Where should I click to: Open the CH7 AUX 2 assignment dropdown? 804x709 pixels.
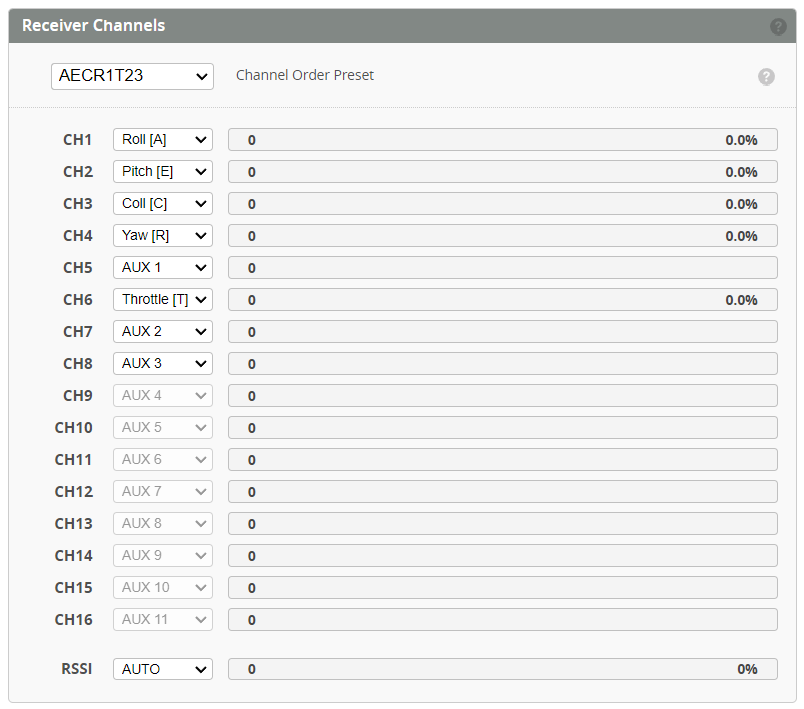tap(162, 331)
